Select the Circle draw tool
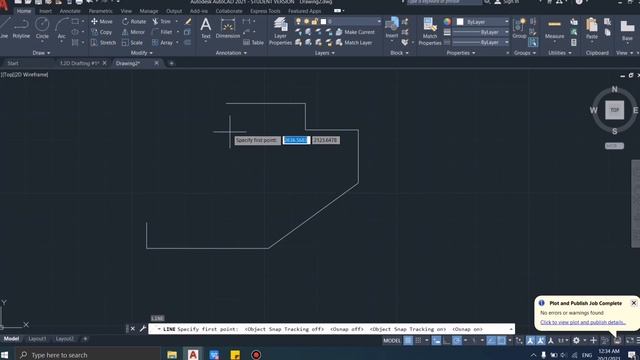The width and height of the screenshot is (640, 360). point(42,28)
